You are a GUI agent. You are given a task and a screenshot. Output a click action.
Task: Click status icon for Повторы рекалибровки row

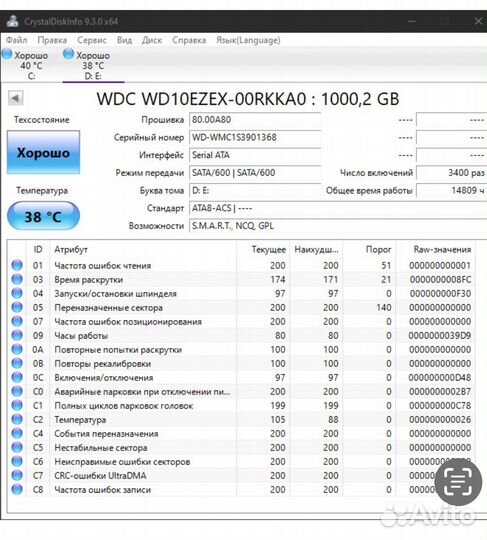point(17,363)
